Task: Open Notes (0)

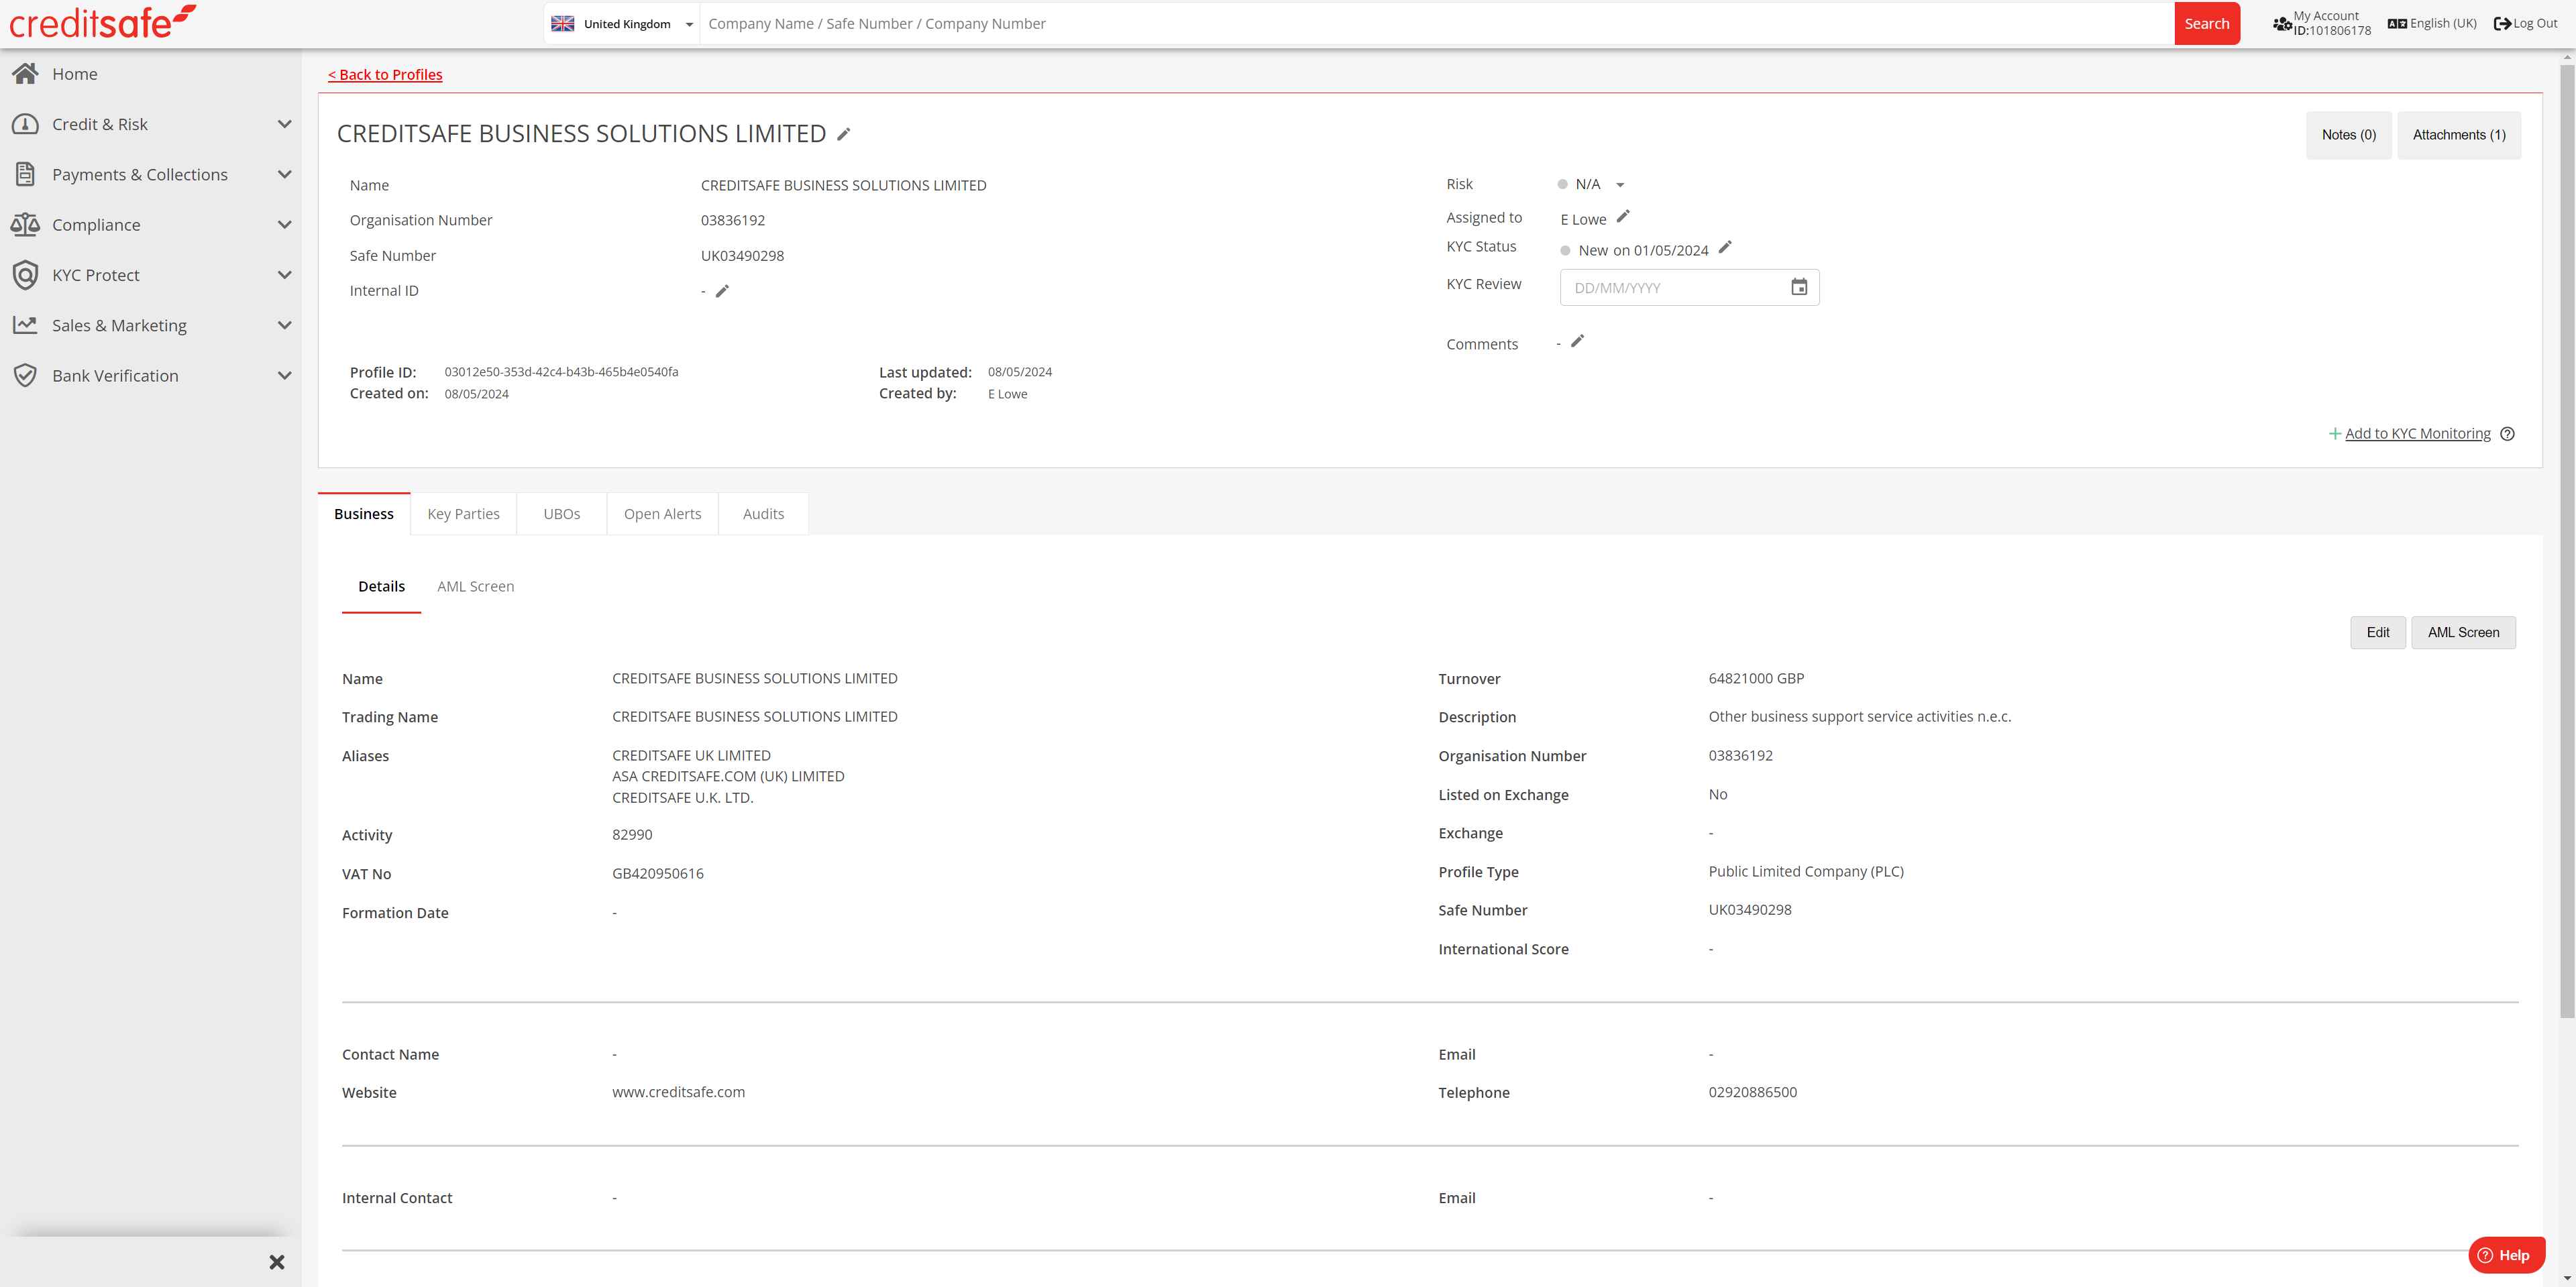Action: pyautogui.click(x=2348, y=135)
